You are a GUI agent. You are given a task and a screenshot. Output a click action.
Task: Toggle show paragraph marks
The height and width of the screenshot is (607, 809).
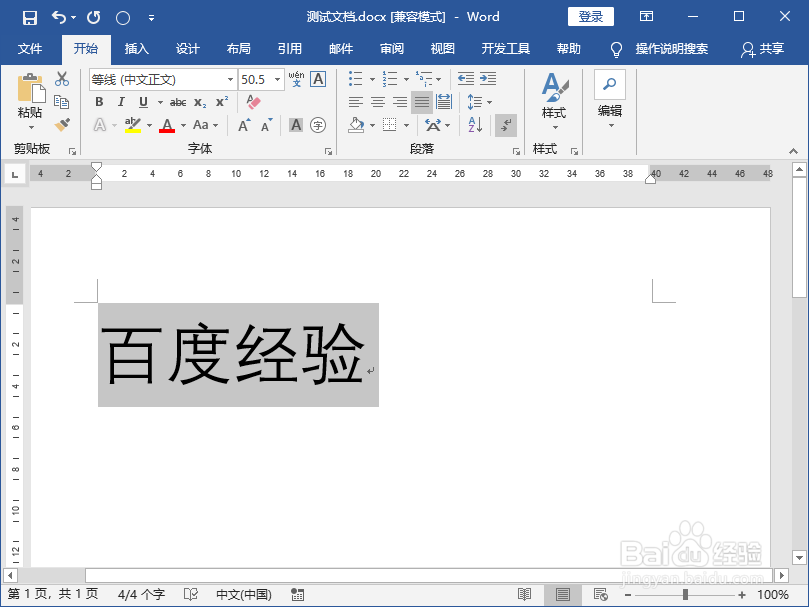(506, 125)
